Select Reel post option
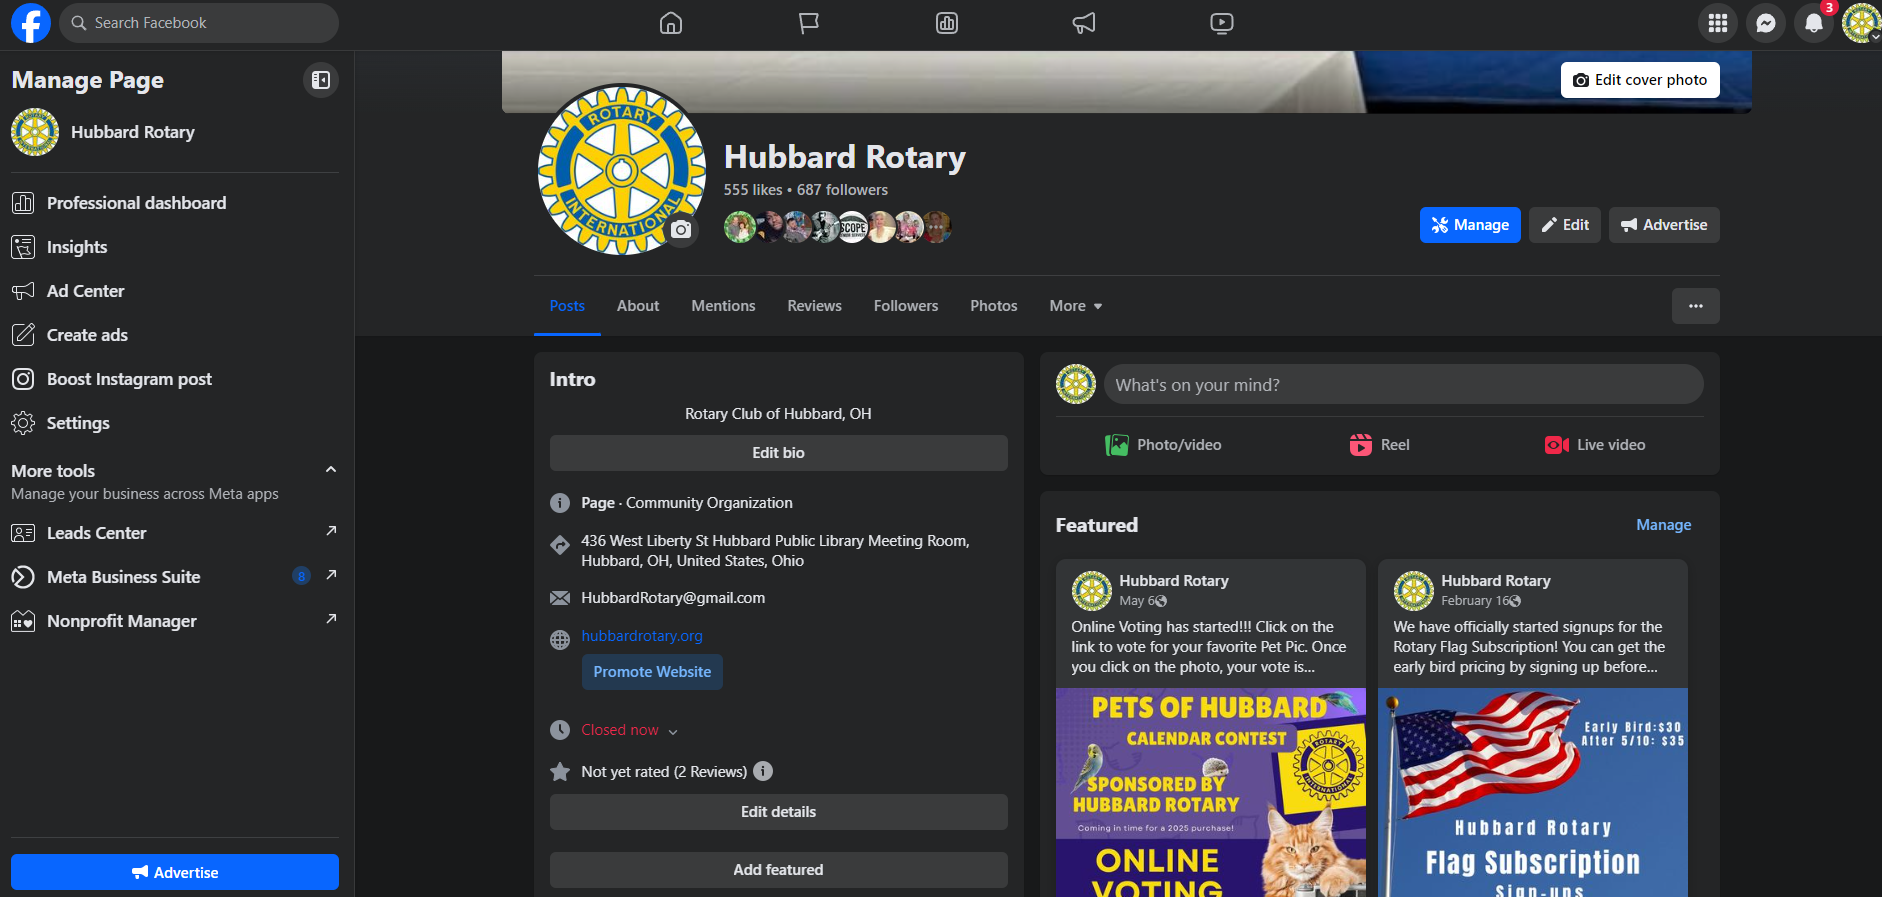This screenshot has width=1882, height=897. coord(1380,445)
